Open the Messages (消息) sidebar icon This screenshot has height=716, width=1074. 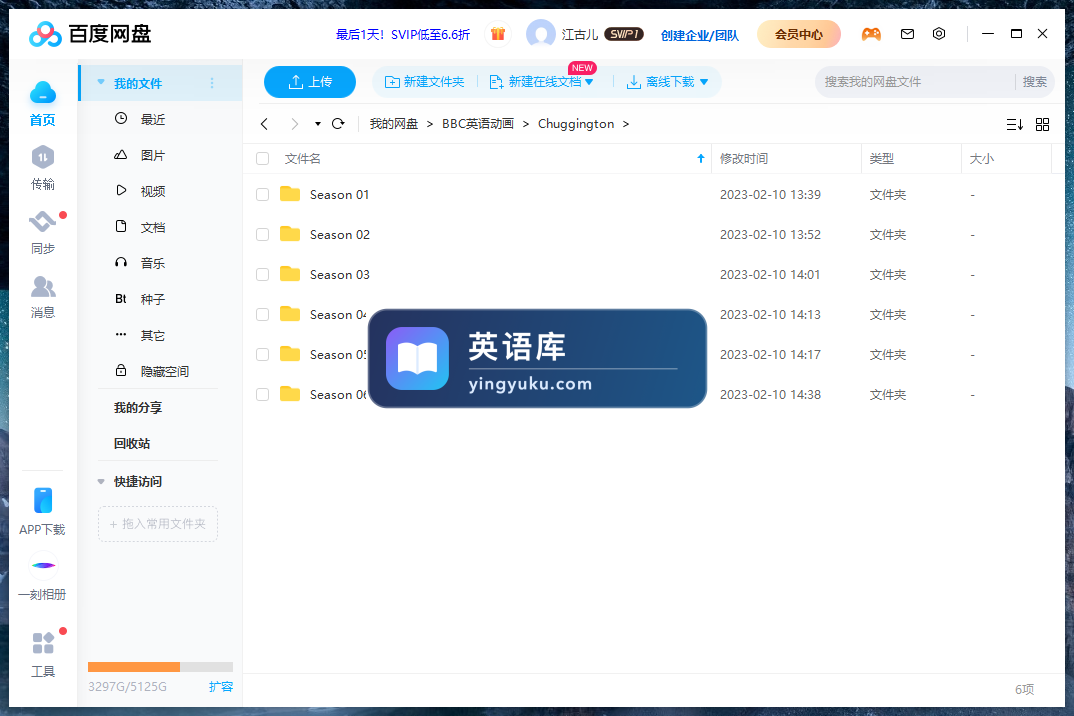[42, 286]
